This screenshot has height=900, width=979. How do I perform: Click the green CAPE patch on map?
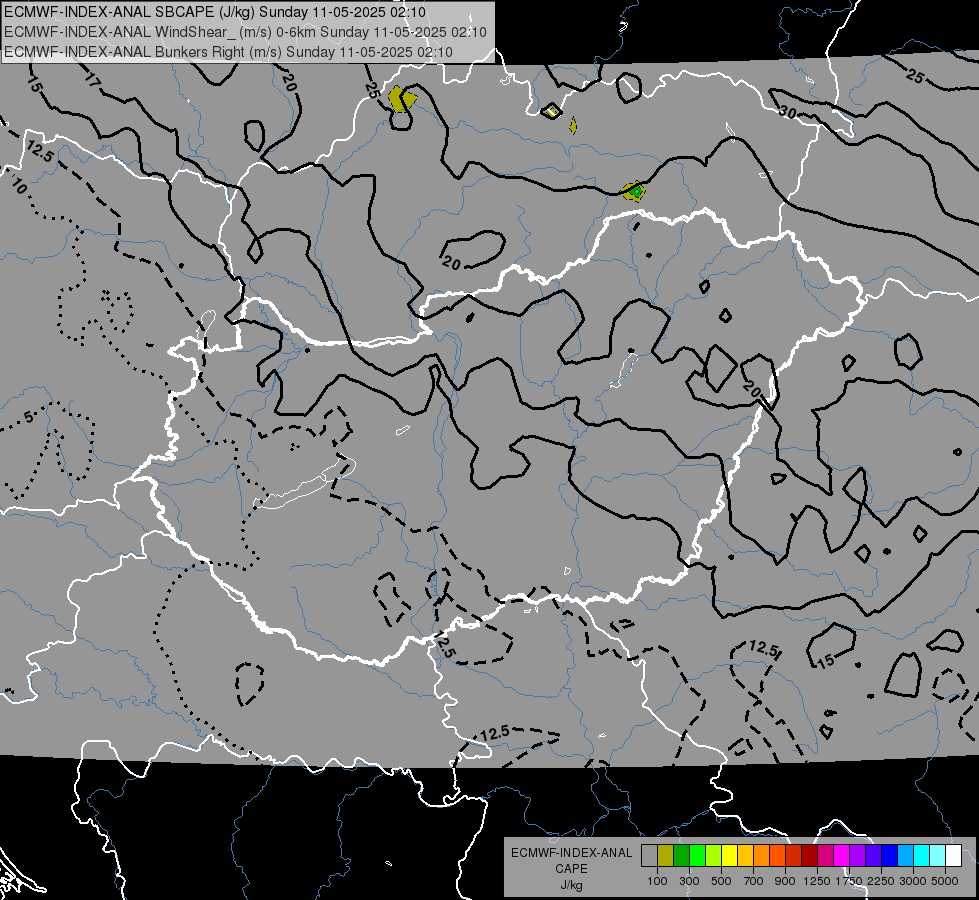coord(636,192)
